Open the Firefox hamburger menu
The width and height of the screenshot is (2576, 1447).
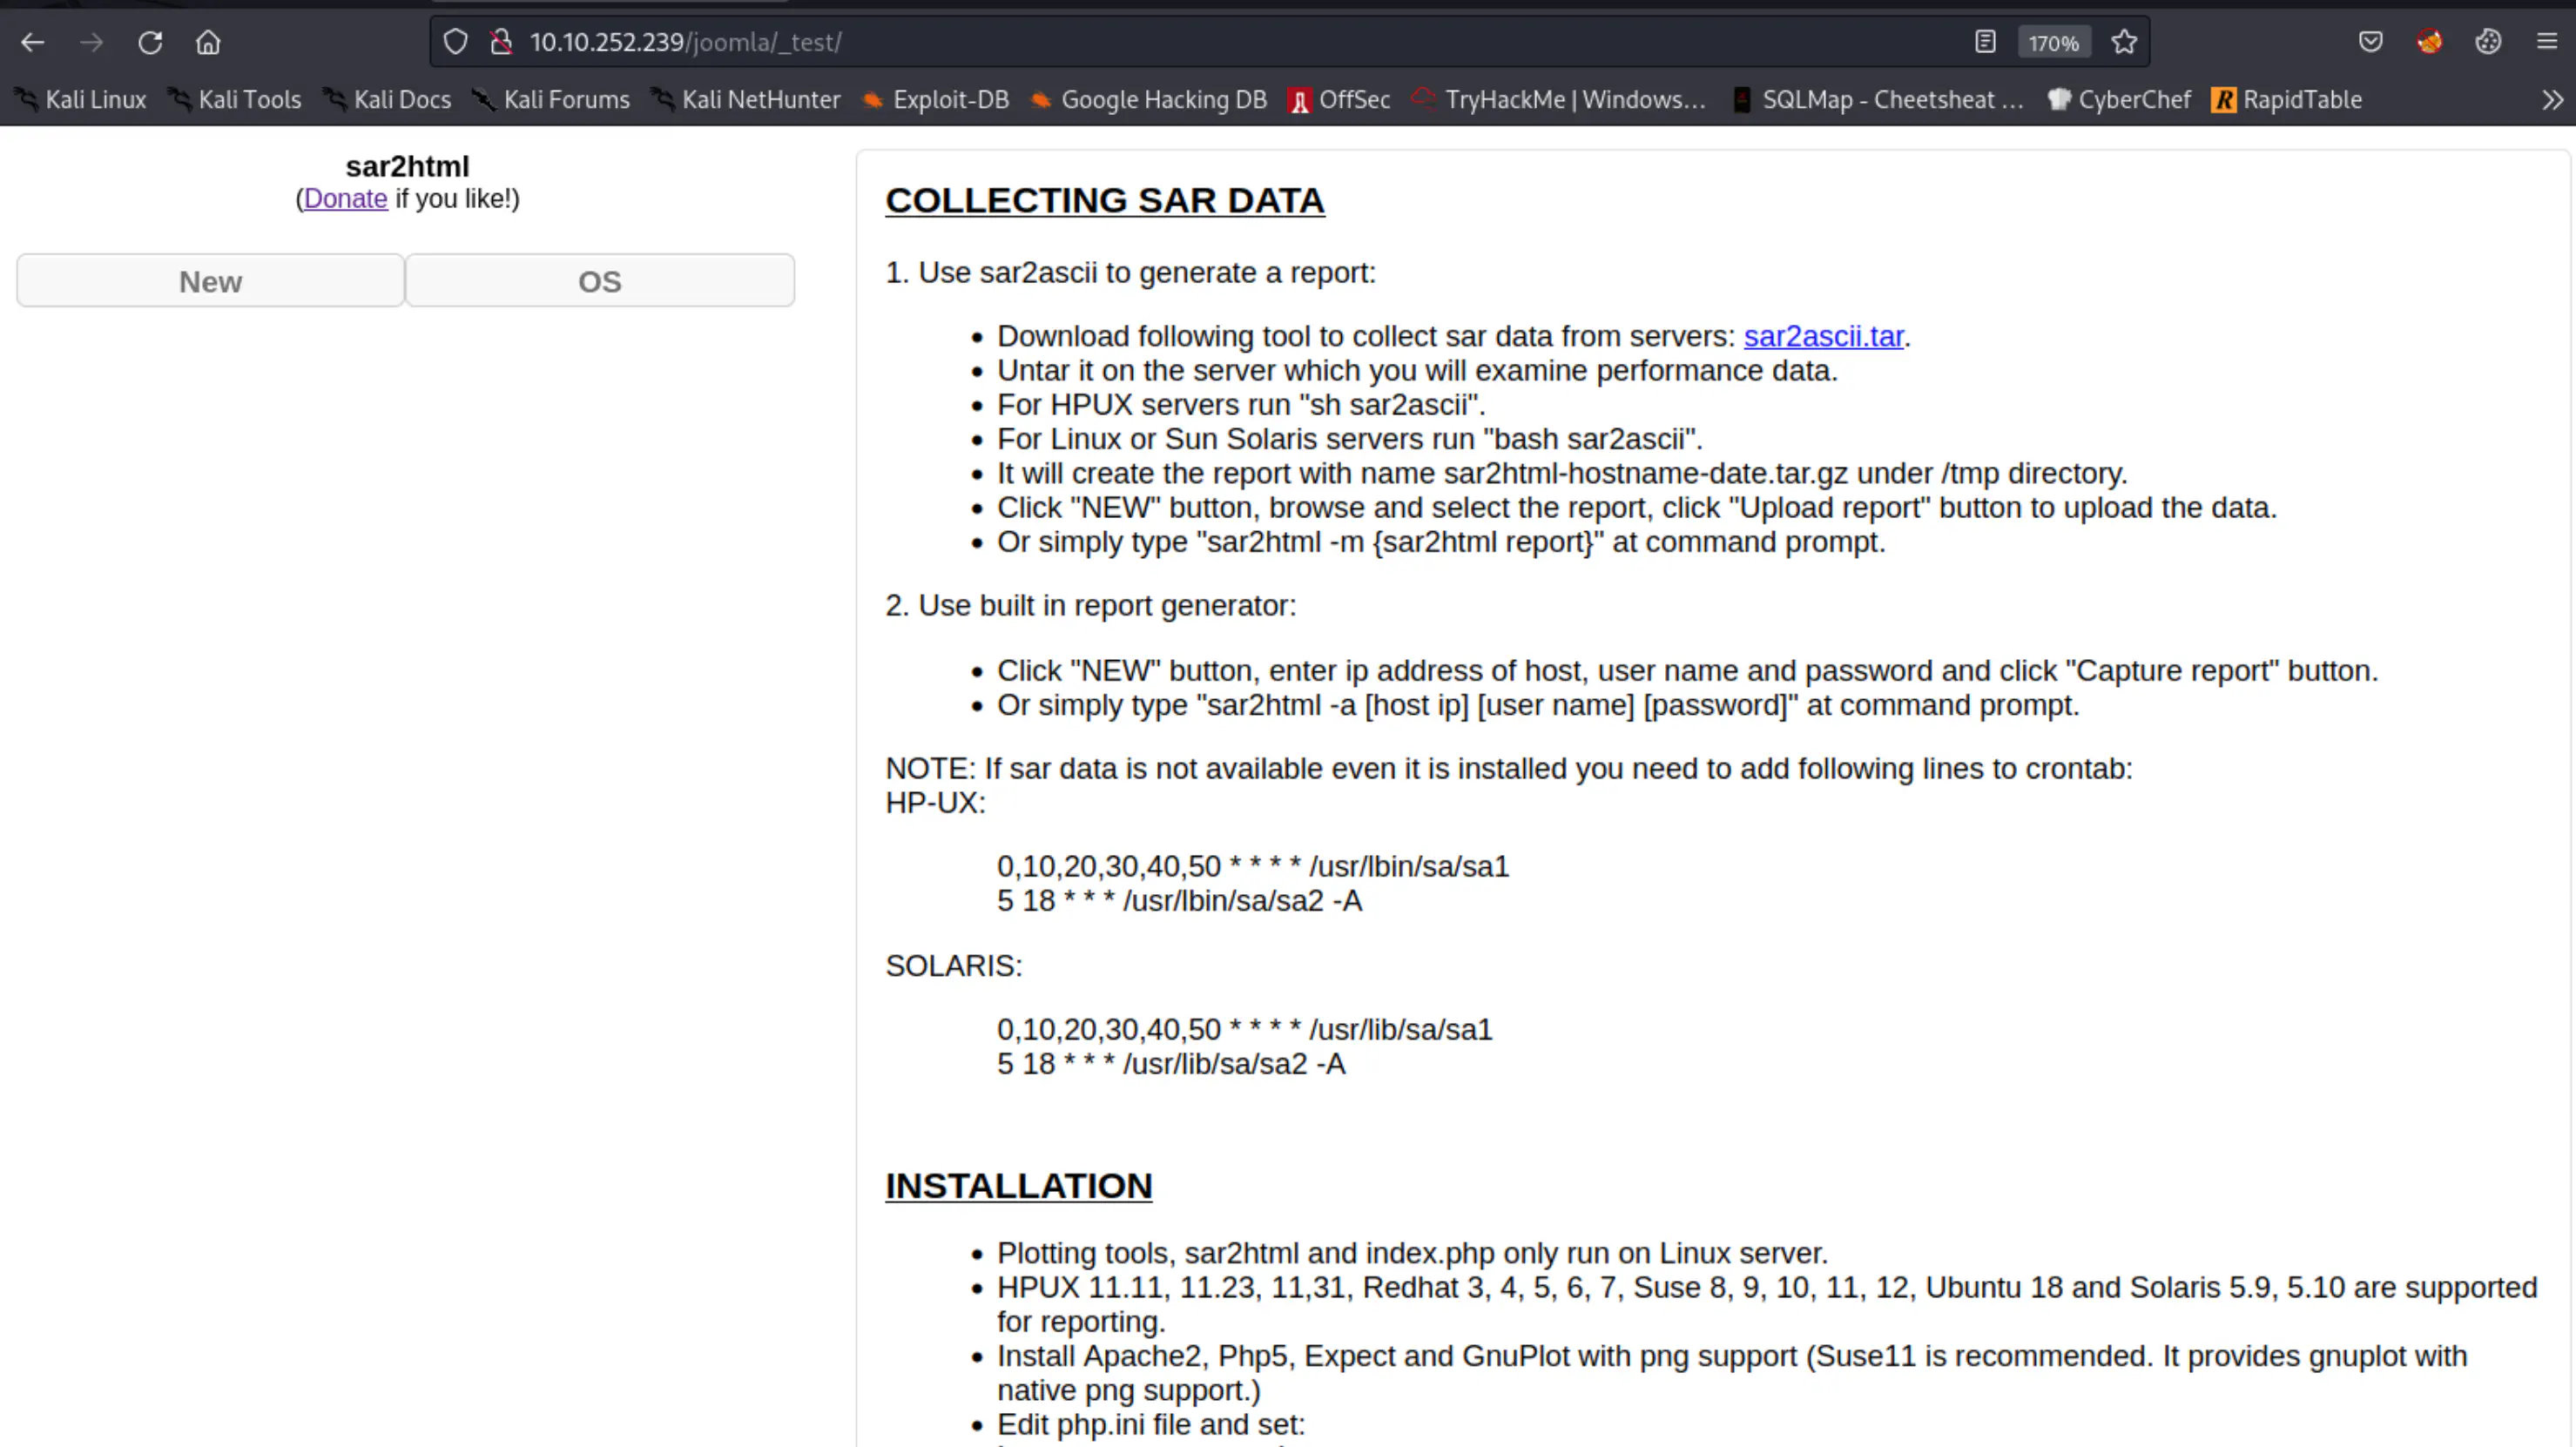tap(2546, 42)
